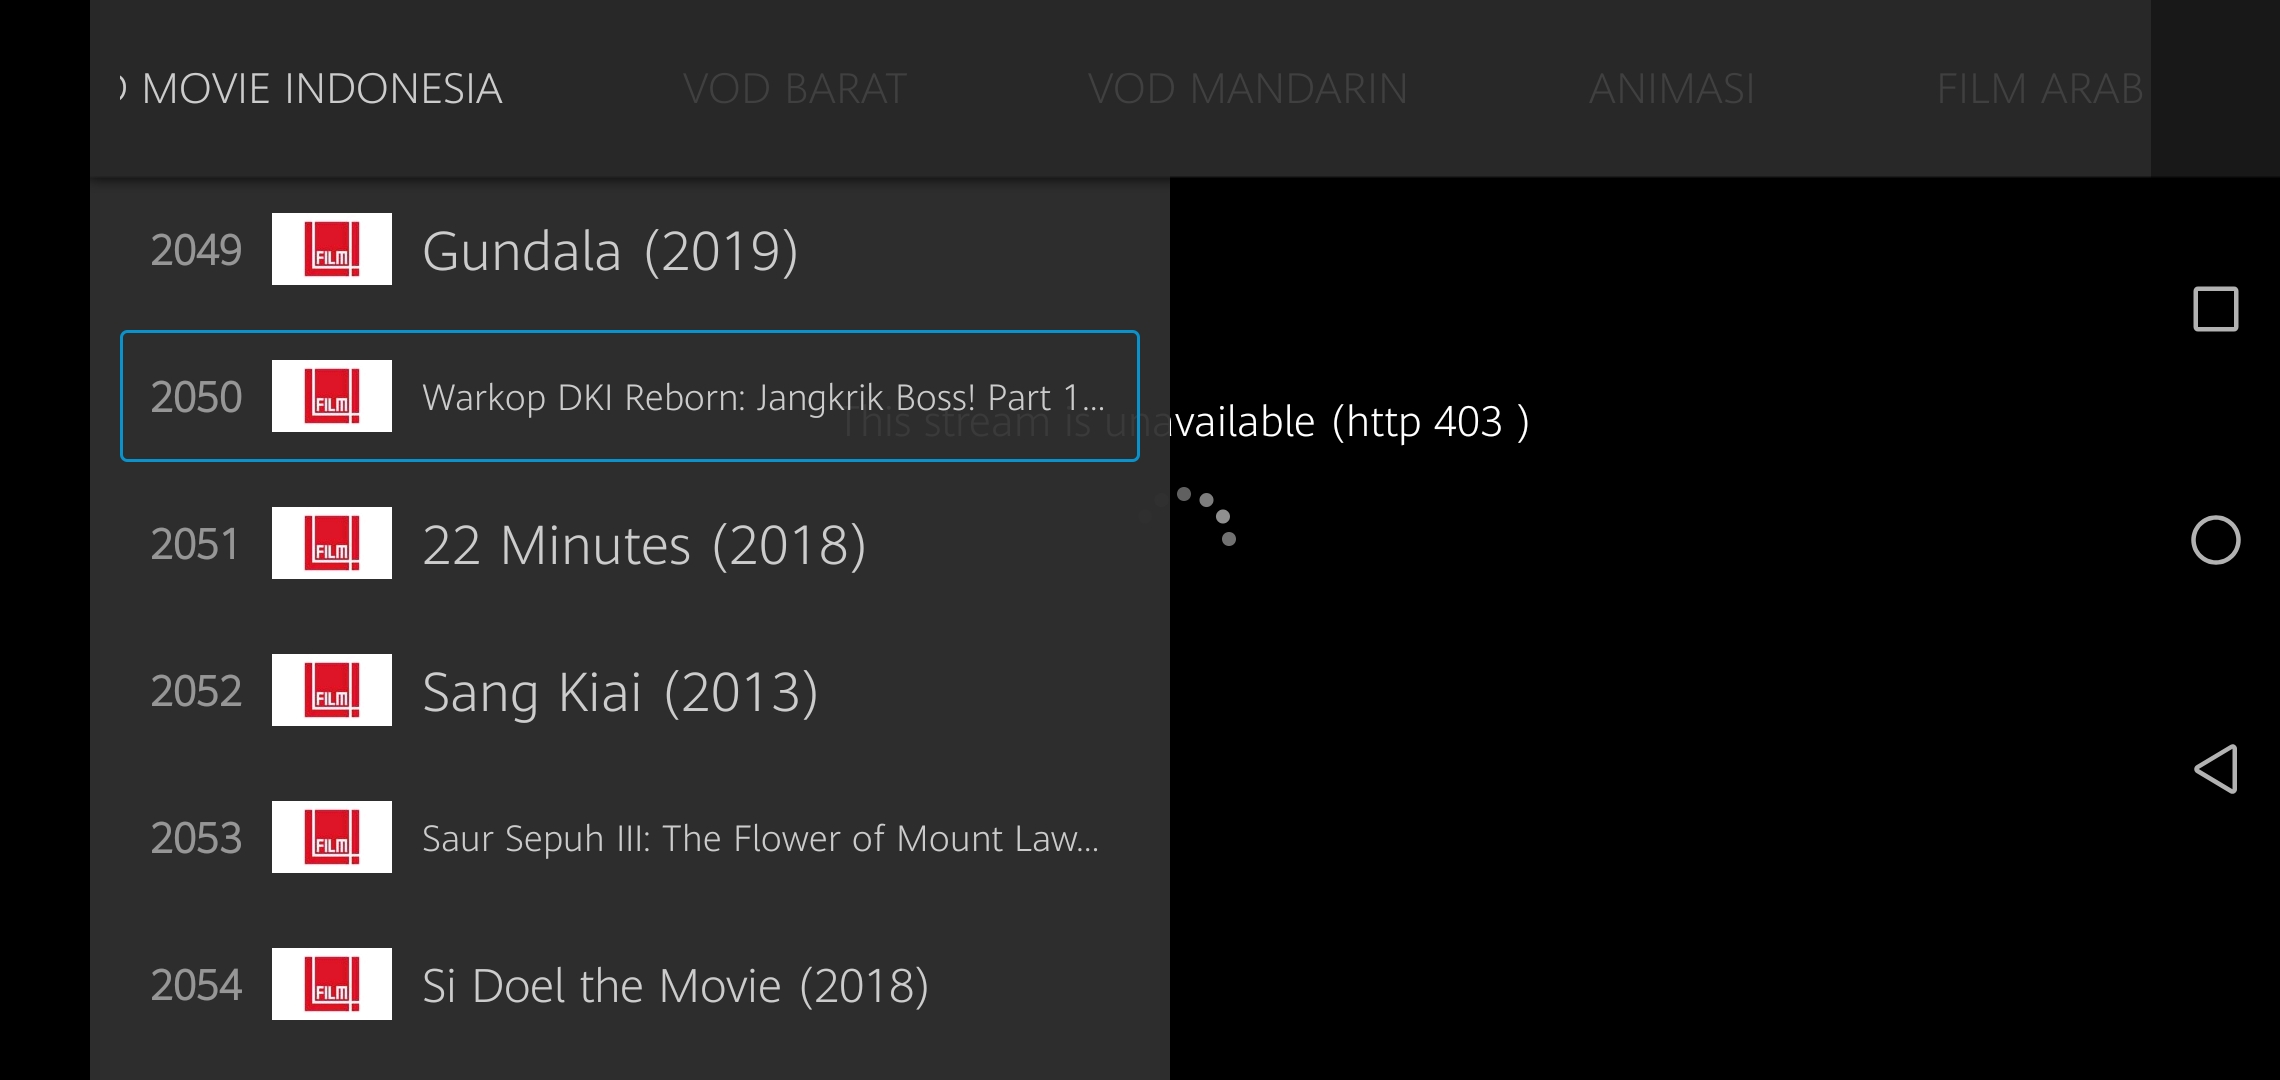The width and height of the screenshot is (2280, 1080).
Task: Tap the 22 Minutes film logo icon
Action: coord(332,543)
